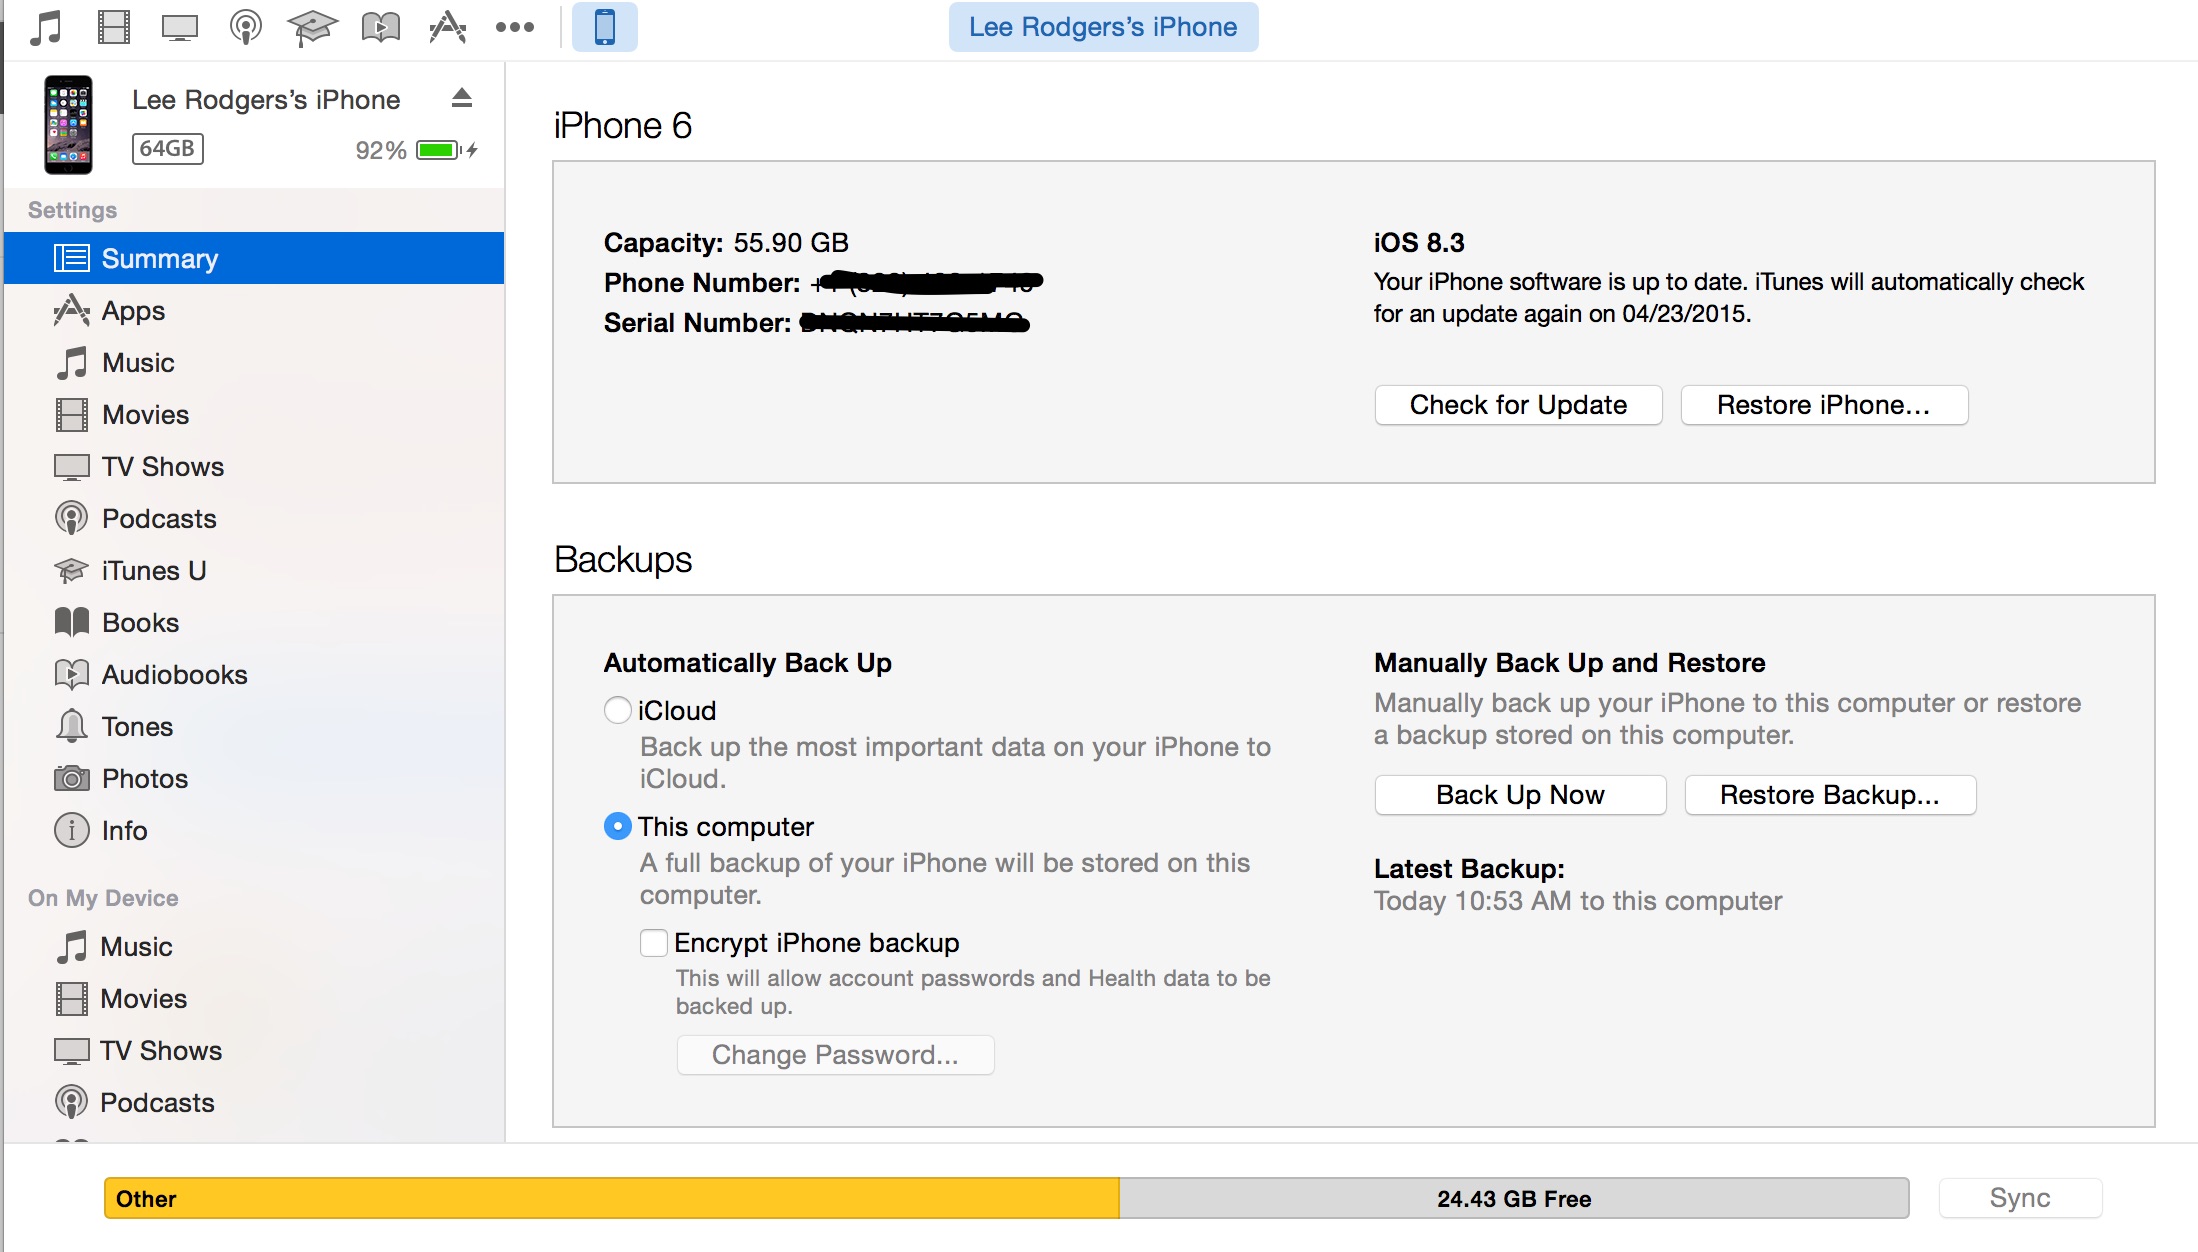Open the Books icon in the toolbar
Screen dimensions: 2198x1252
point(381,27)
